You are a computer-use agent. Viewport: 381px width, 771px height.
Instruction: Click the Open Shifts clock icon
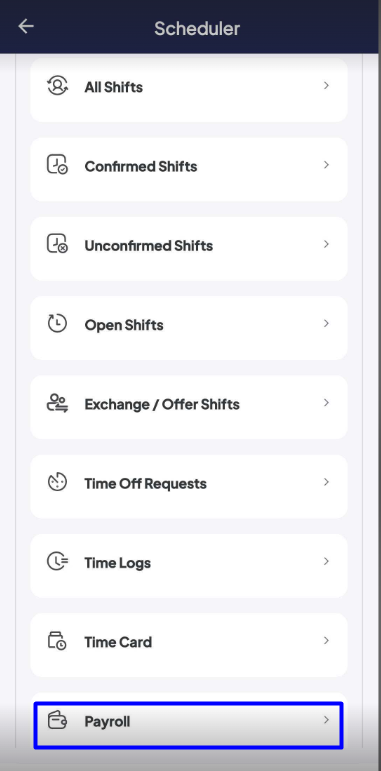point(58,324)
